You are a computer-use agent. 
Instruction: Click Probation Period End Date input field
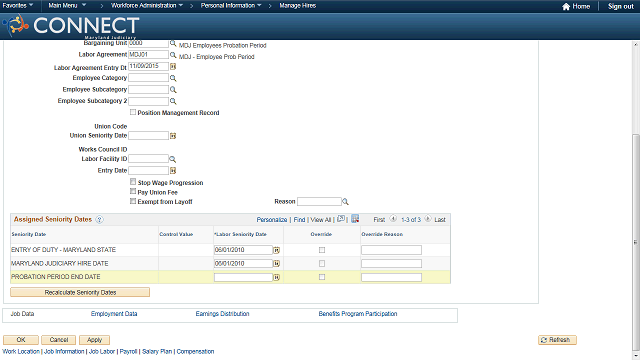[243, 278]
